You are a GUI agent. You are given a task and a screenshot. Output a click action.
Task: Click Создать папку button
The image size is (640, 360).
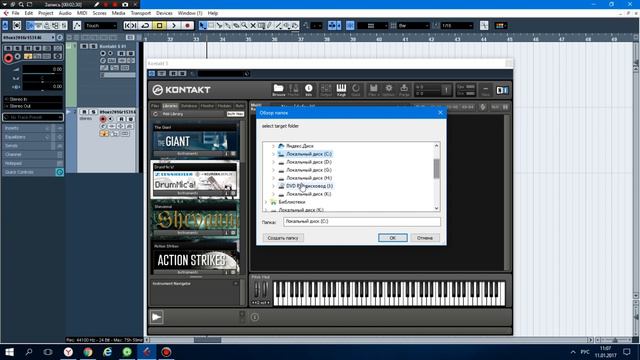tap(283, 238)
